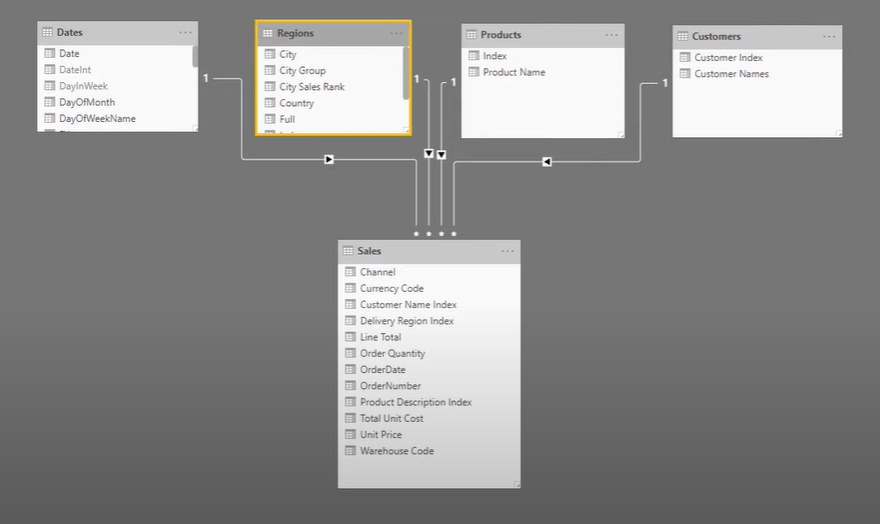Select the Regions table header
The width and height of the screenshot is (880, 524).
pos(333,33)
